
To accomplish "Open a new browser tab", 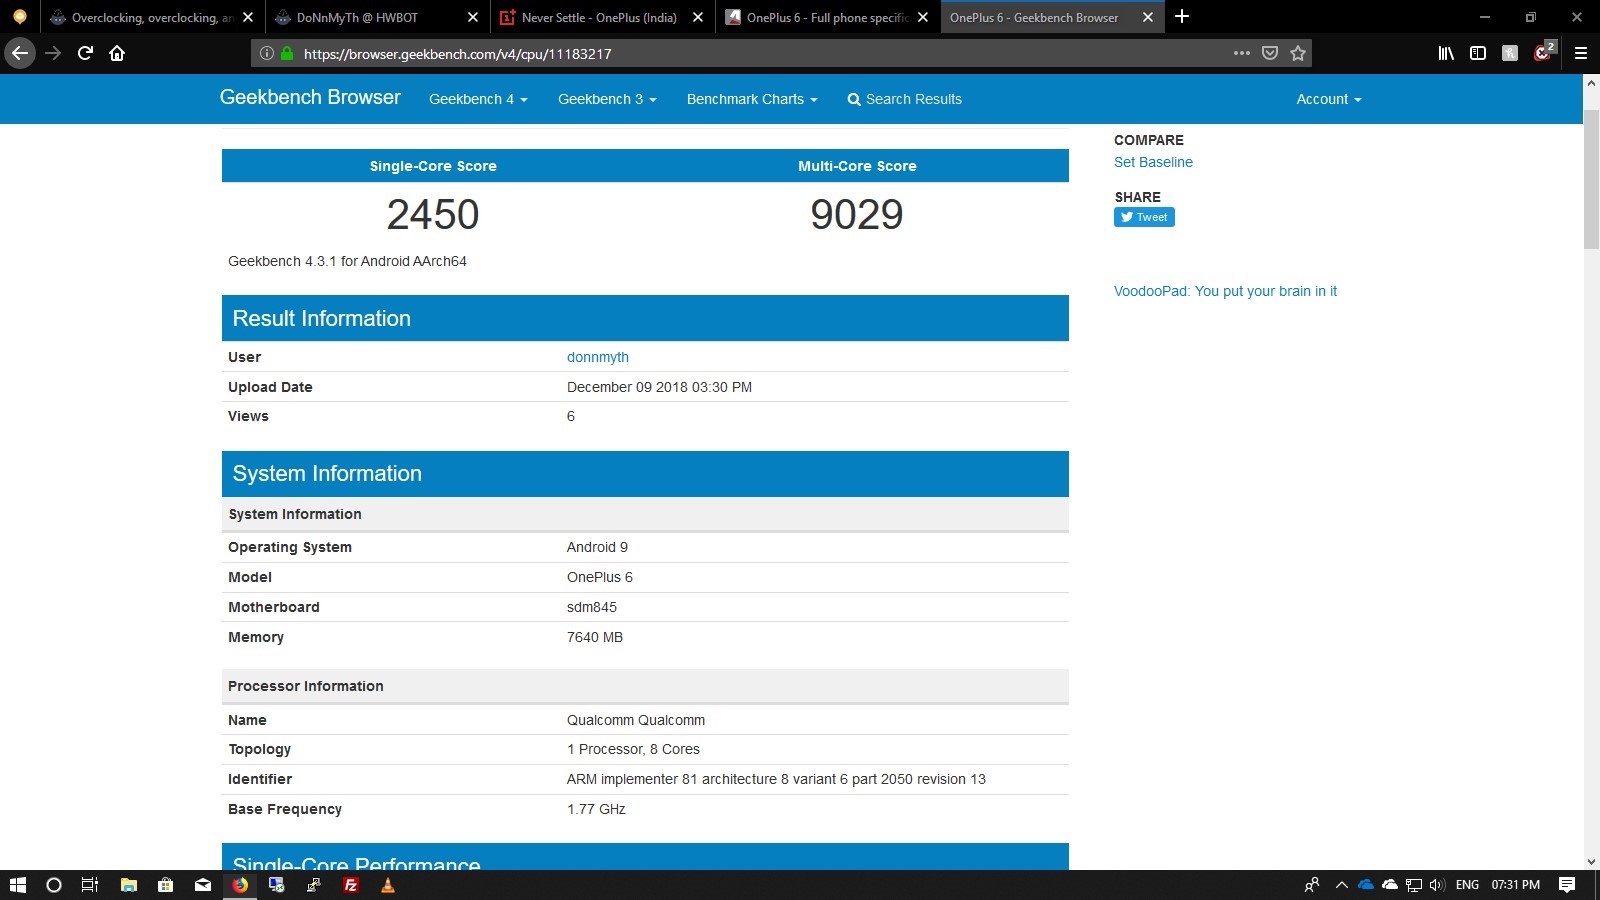I will (x=1182, y=16).
